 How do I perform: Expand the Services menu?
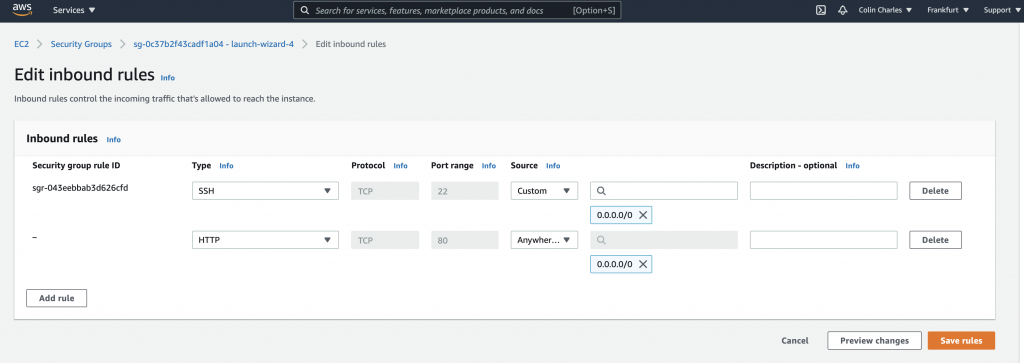click(x=74, y=10)
